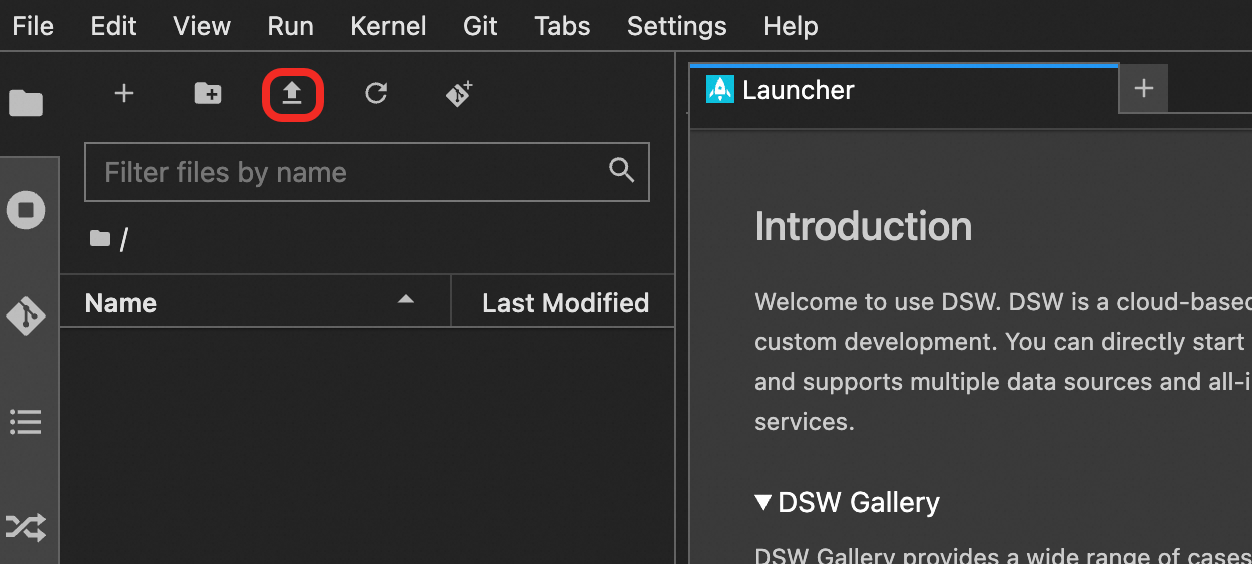Open the Git menu
This screenshot has height=564, width=1252.
(480, 26)
